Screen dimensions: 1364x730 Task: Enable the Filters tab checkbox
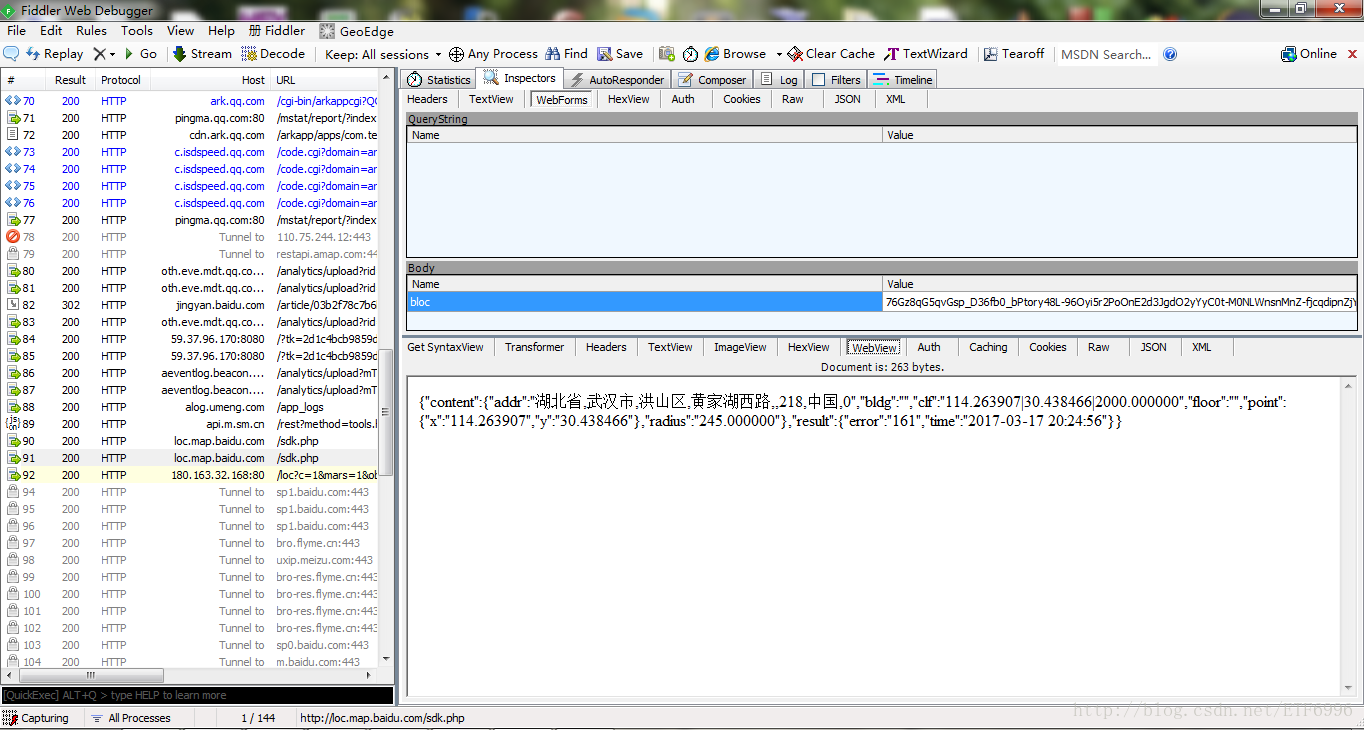[x=818, y=80]
